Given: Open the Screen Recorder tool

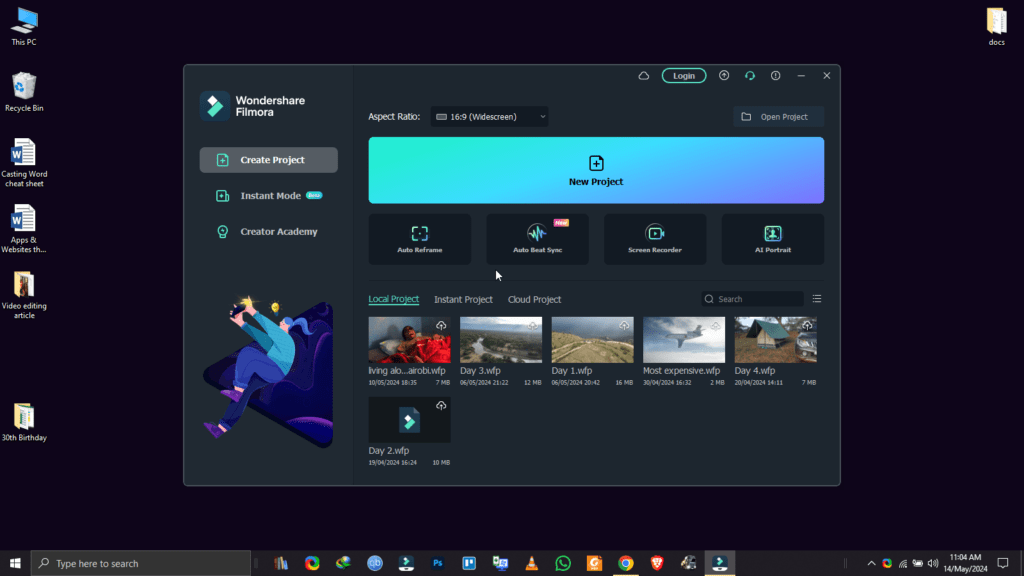Looking at the screenshot, I should point(654,239).
